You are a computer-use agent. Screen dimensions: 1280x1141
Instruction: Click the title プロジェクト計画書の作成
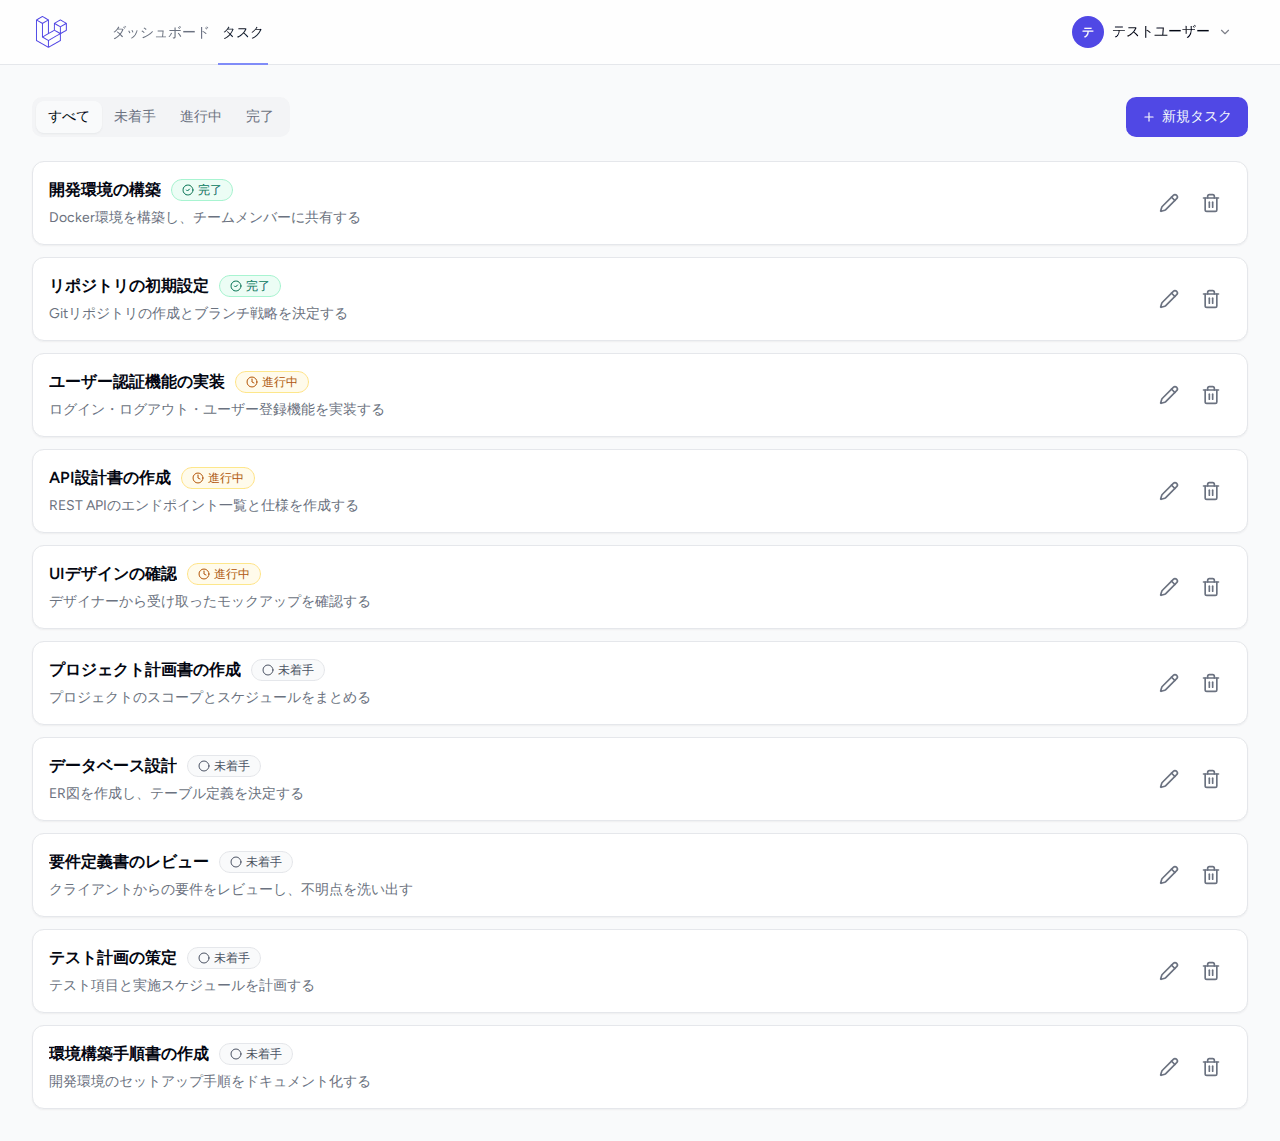[145, 670]
